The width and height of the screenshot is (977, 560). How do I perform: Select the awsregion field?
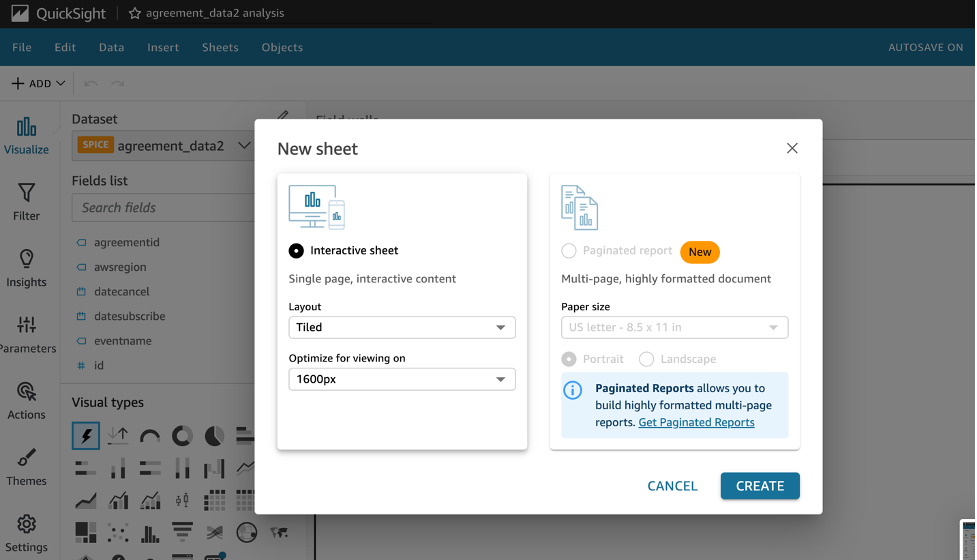pyautogui.click(x=120, y=267)
